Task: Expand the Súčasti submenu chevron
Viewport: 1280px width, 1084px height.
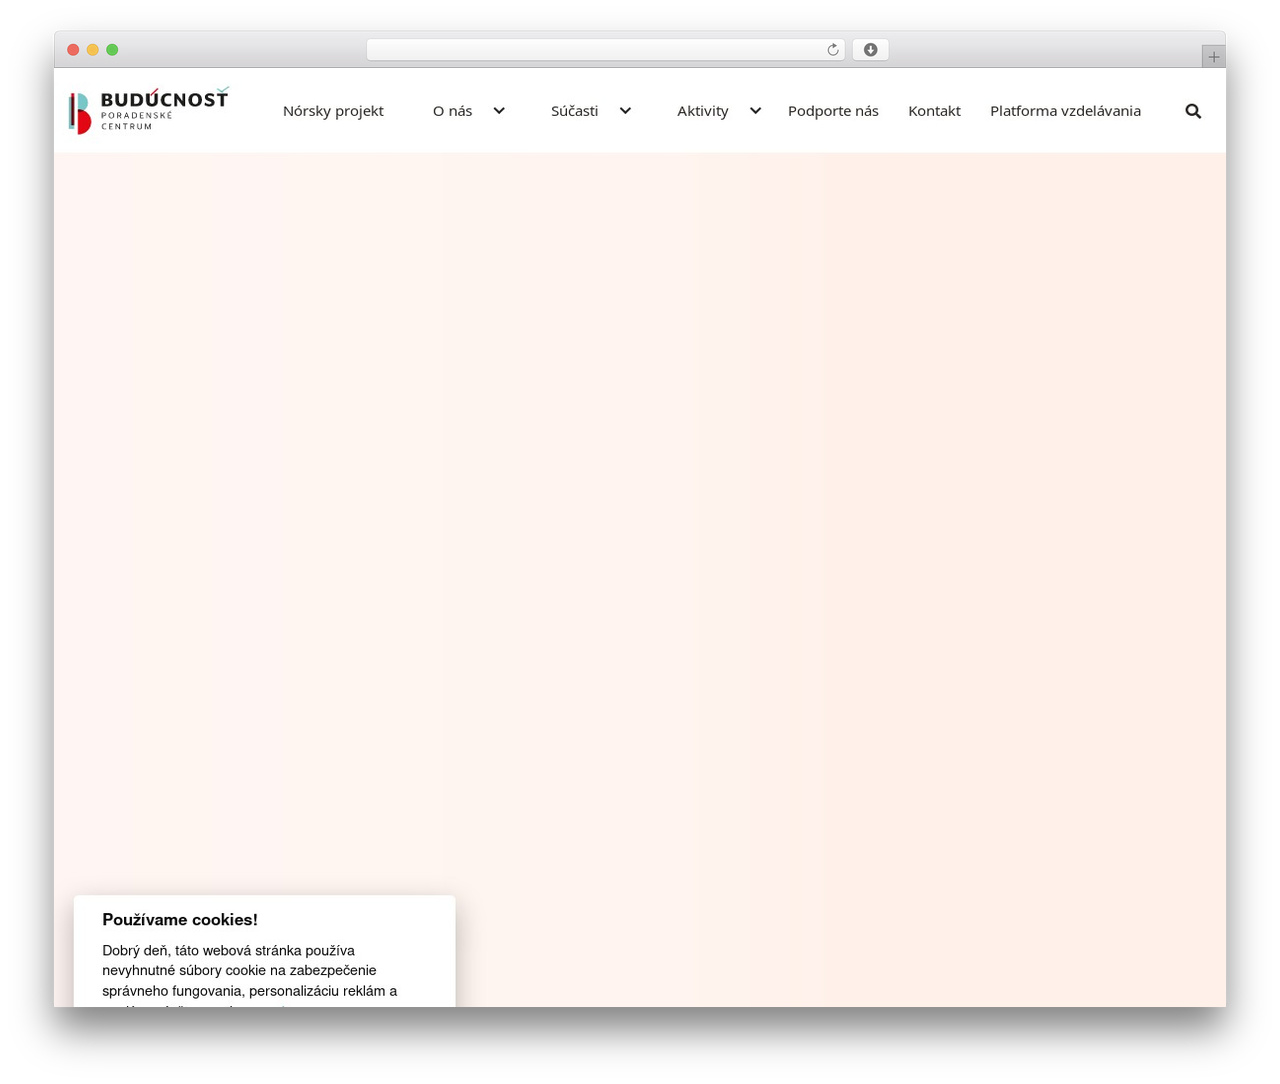Action: coord(625,111)
